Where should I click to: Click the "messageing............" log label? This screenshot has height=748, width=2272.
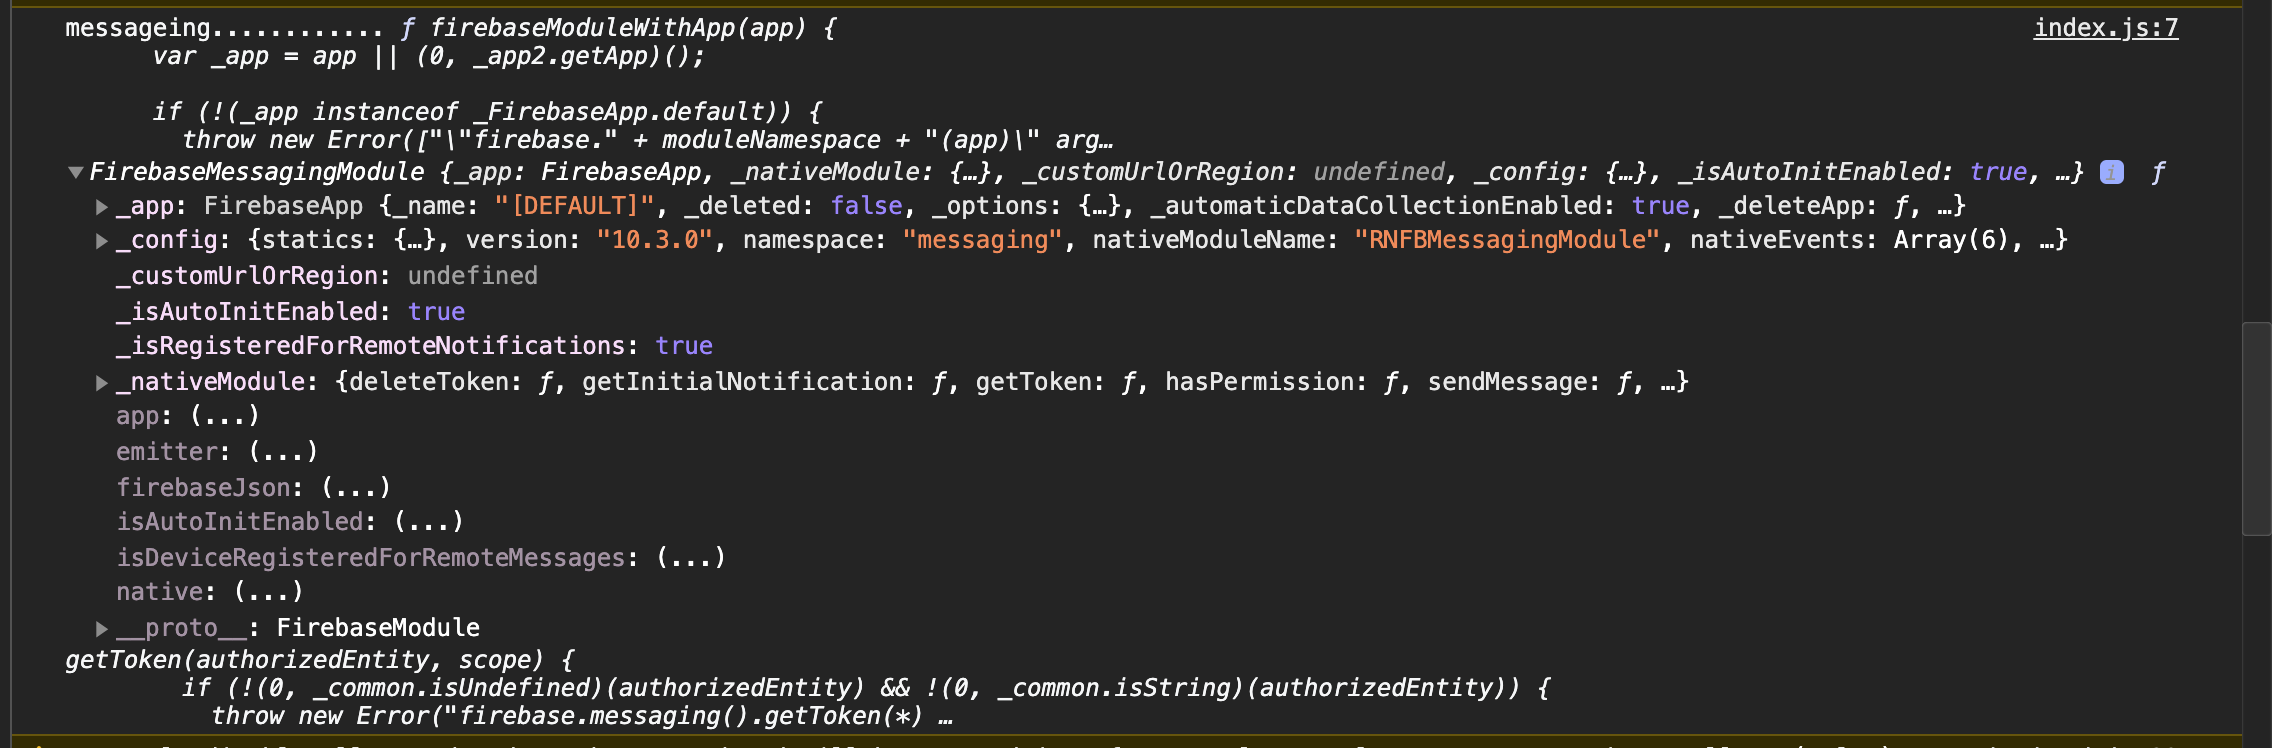(224, 28)
